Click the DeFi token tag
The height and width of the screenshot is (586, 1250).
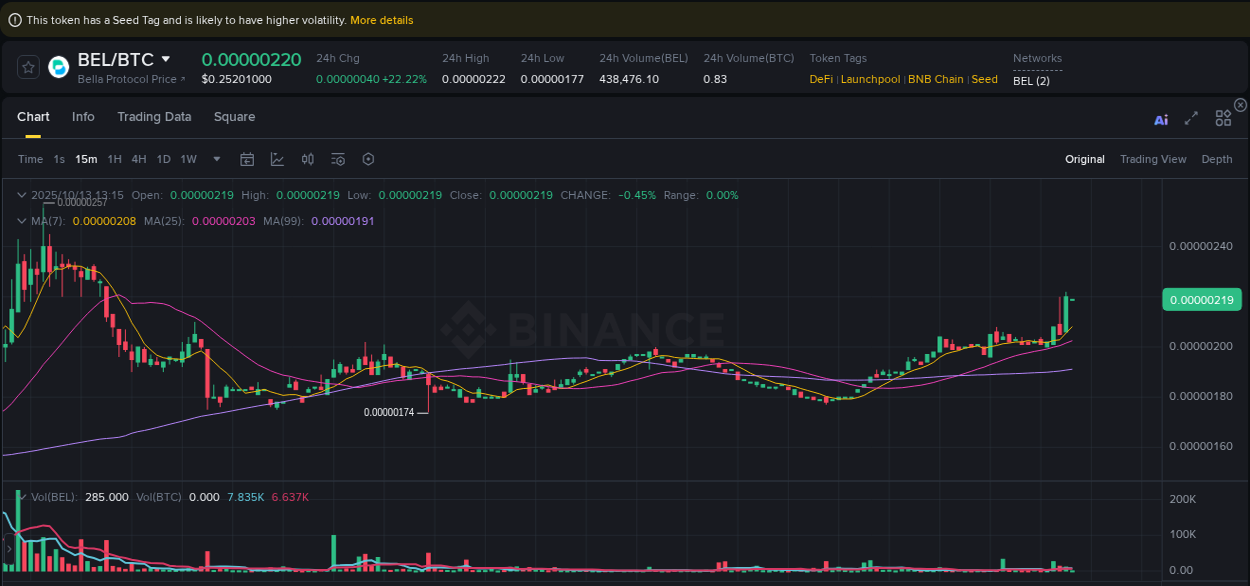click(819, 79)
